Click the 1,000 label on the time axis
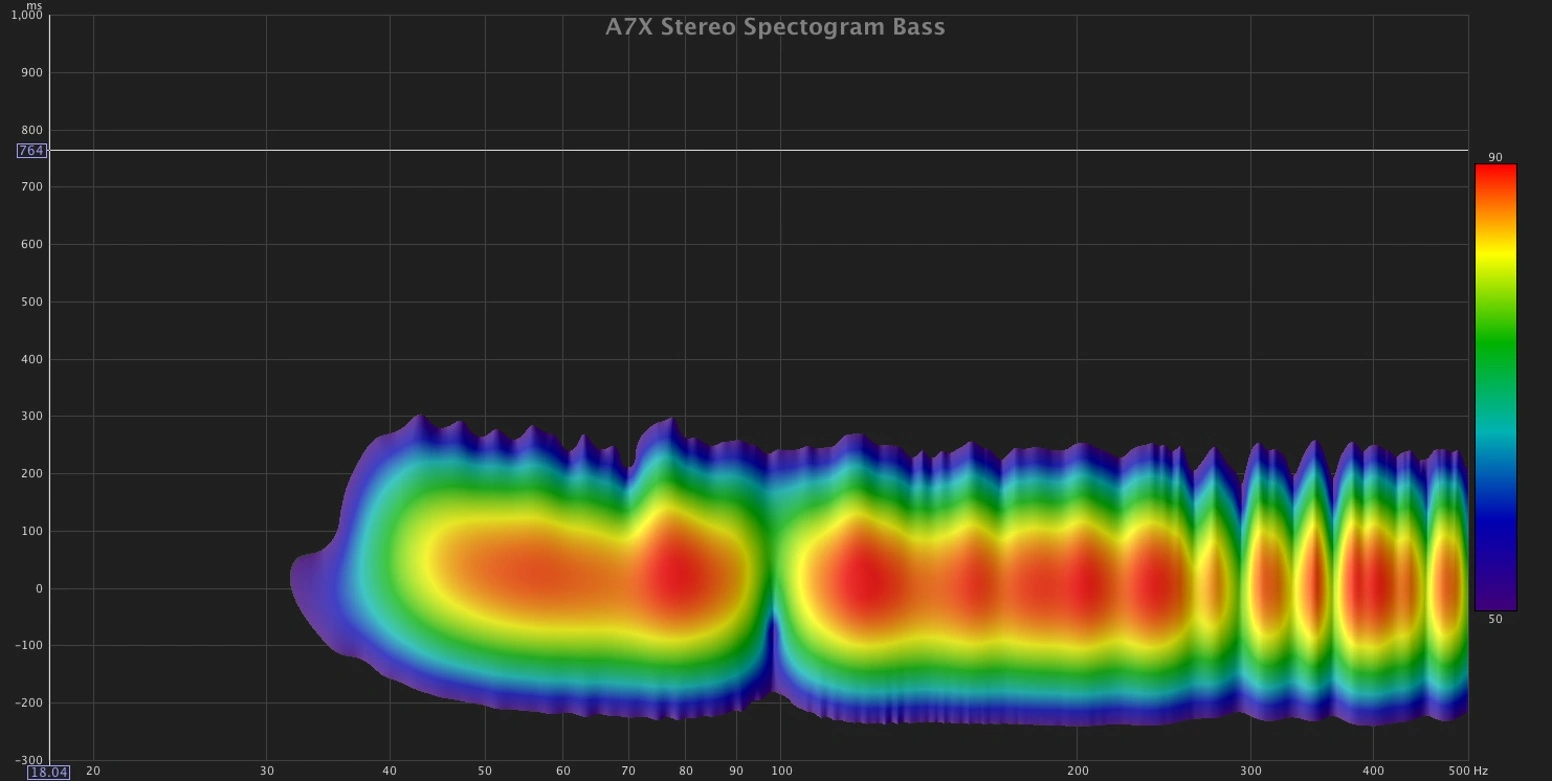 [25, 16]
